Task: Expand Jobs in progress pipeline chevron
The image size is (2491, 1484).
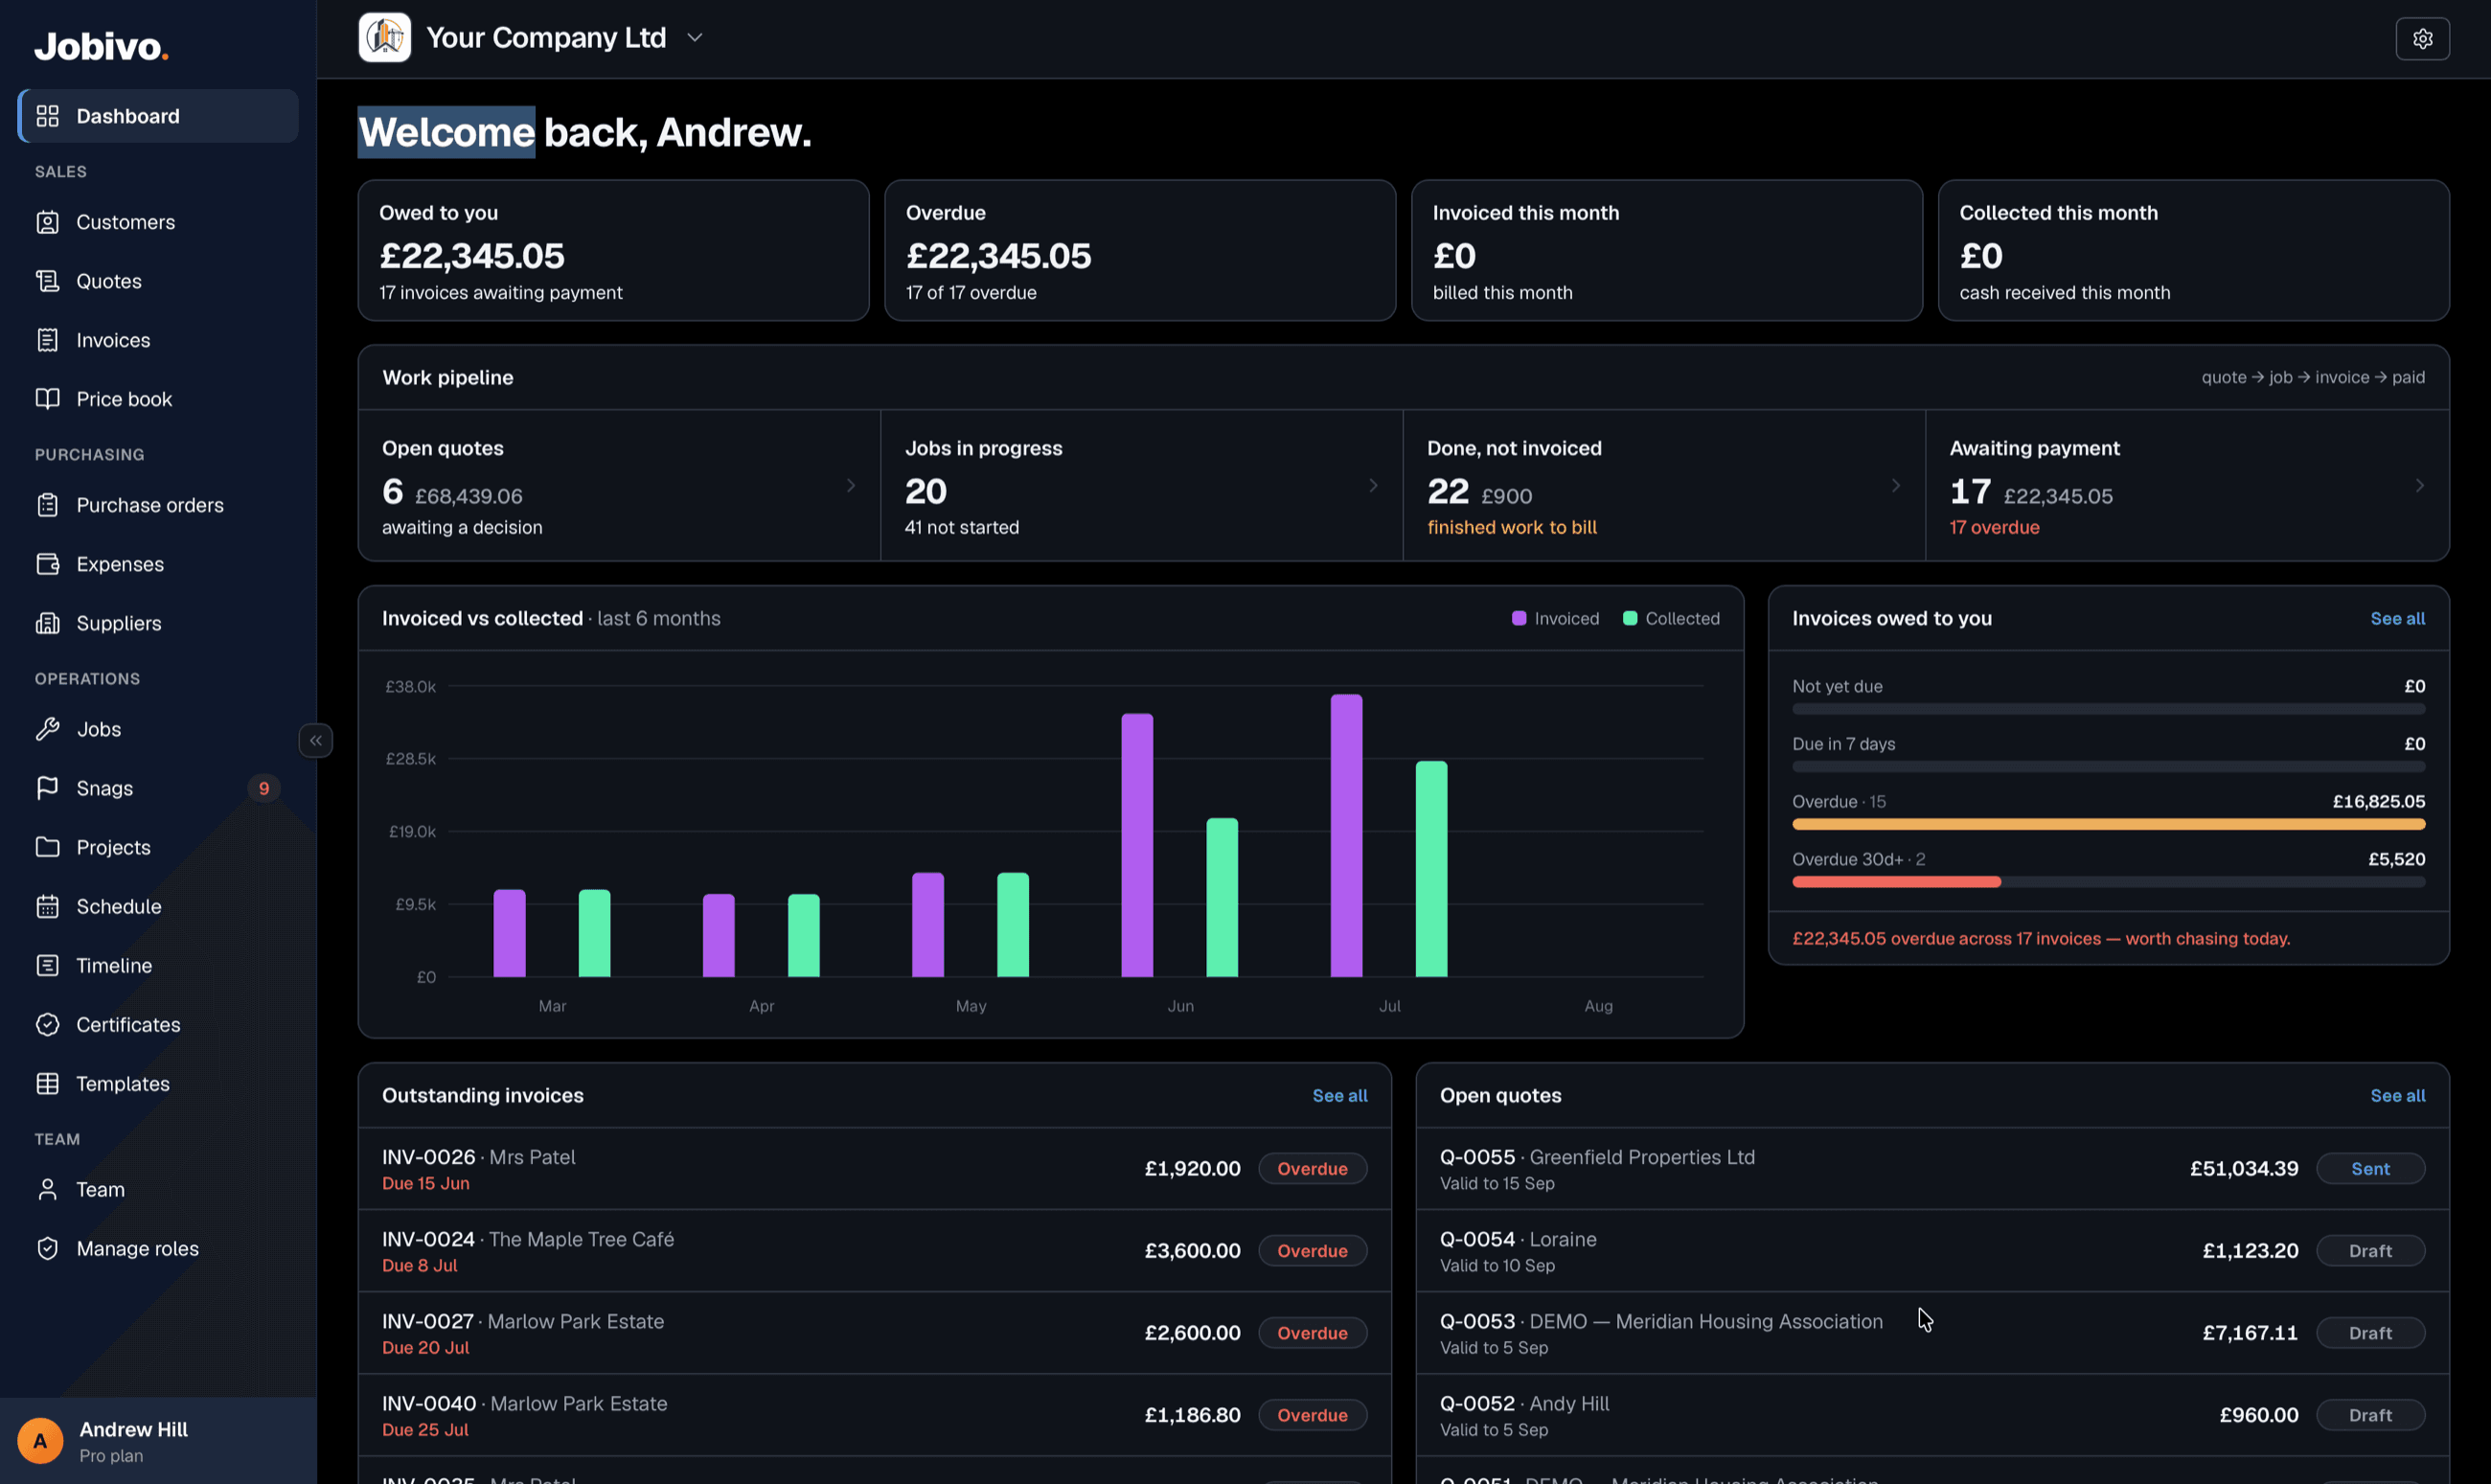Action: point(1373,485)
